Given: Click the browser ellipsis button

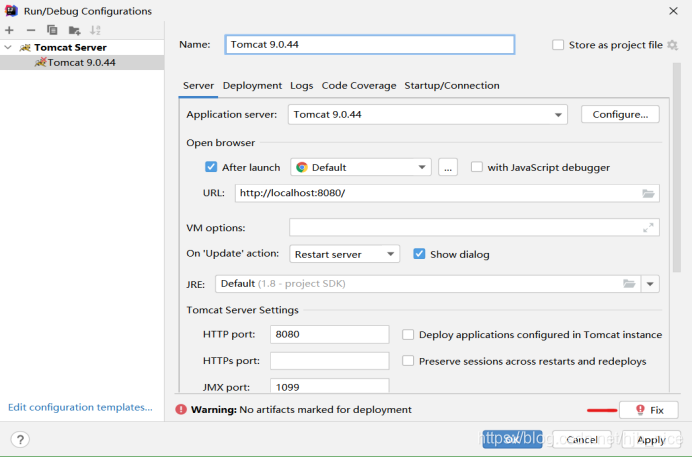Looking at the screenshot, I should [x=448, y=168].
